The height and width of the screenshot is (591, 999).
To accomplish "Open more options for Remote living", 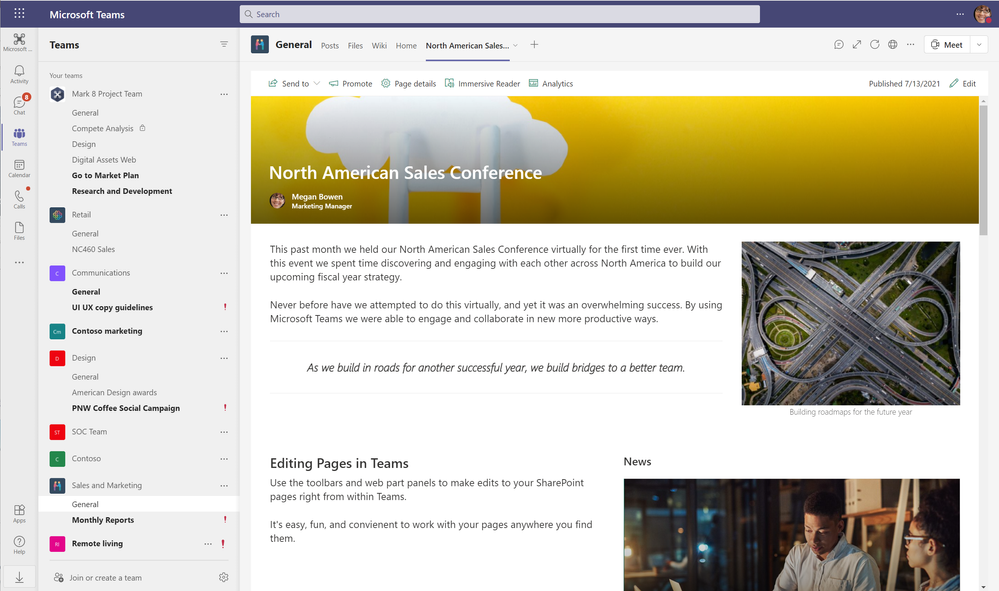I will tap(208, 543).
